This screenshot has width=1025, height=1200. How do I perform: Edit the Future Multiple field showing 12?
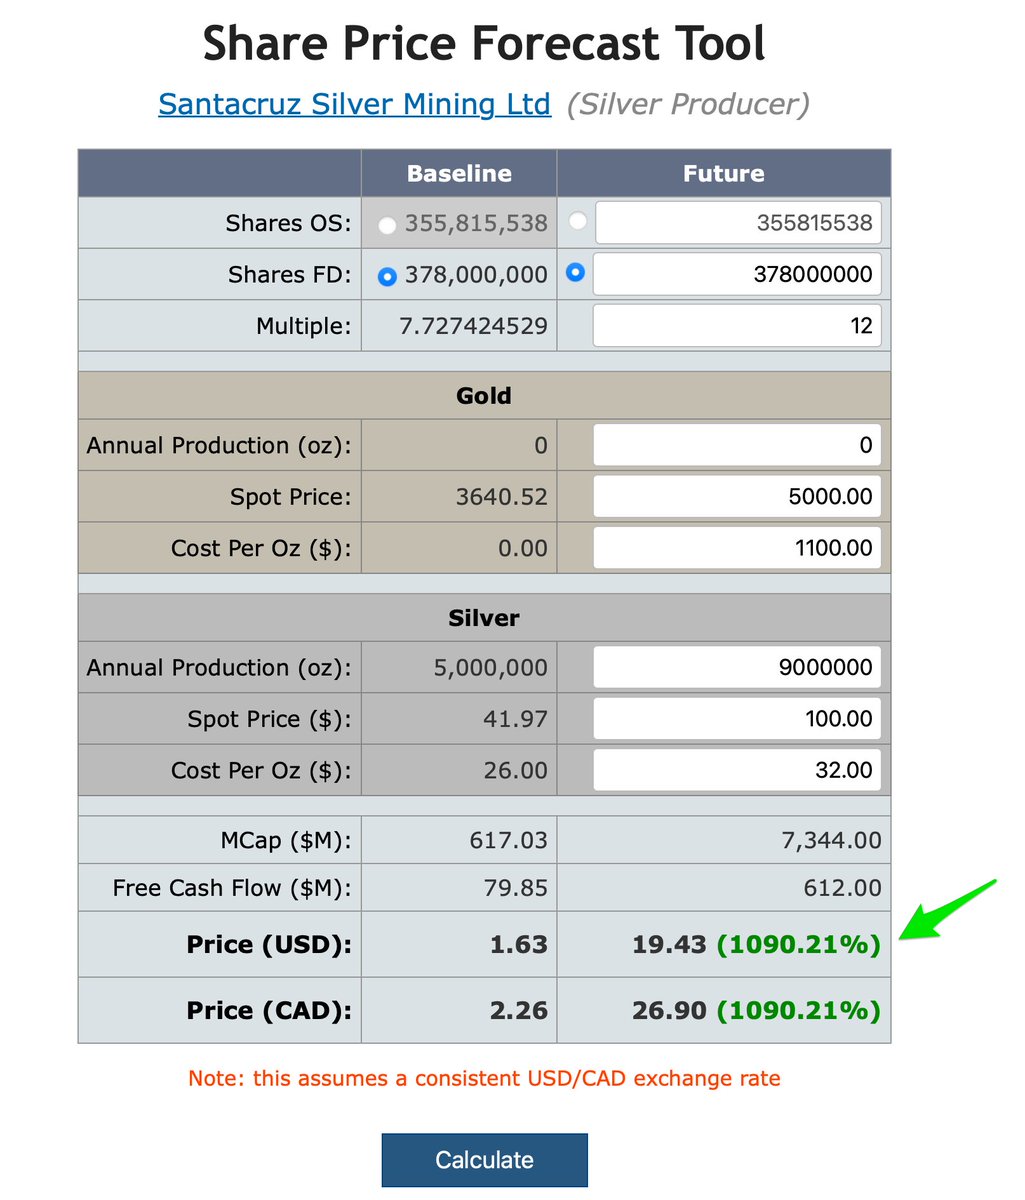[x=738, y=326]
